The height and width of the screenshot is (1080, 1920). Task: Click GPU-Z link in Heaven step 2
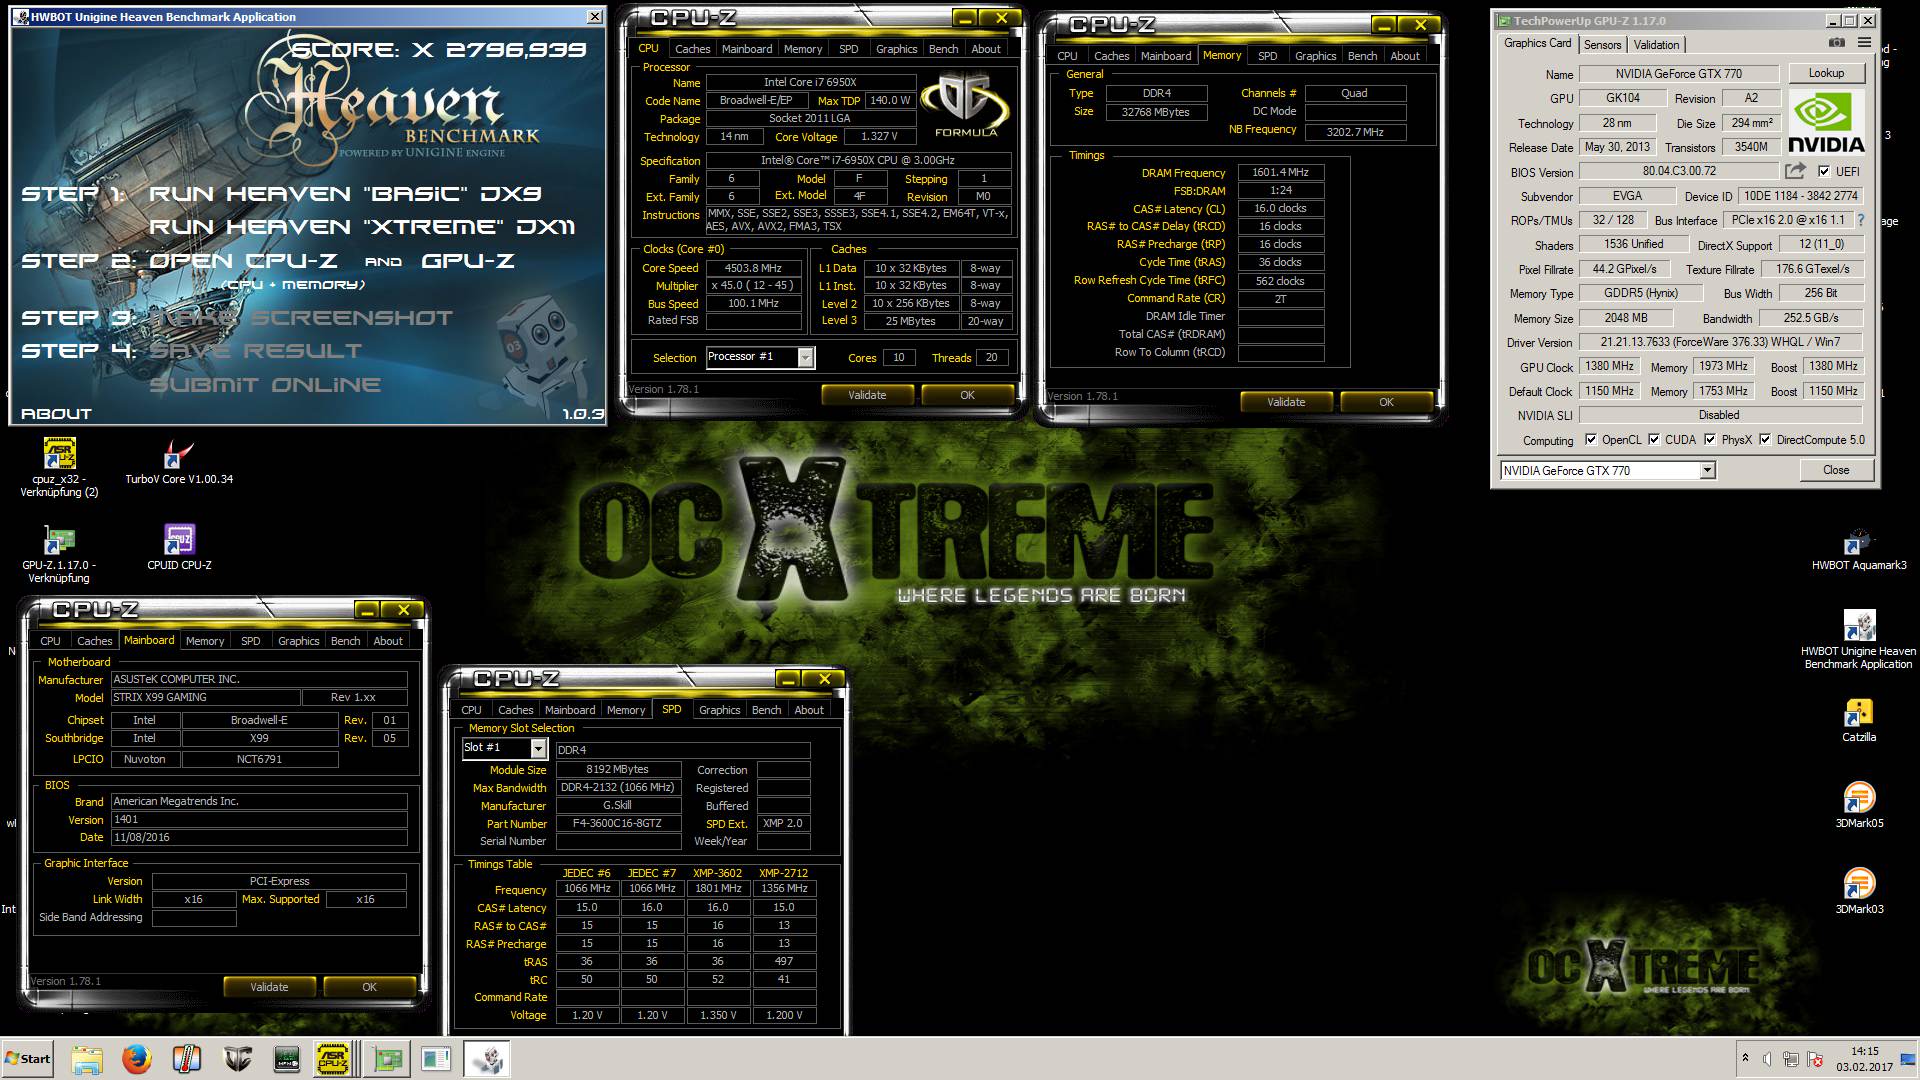(468, 261)
